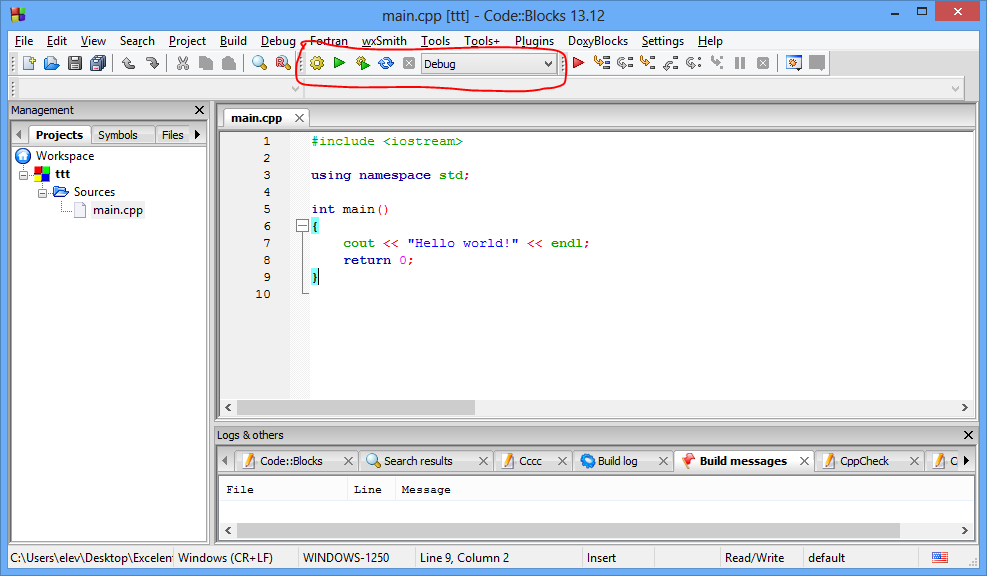Open the File menu

pos(24,41)
